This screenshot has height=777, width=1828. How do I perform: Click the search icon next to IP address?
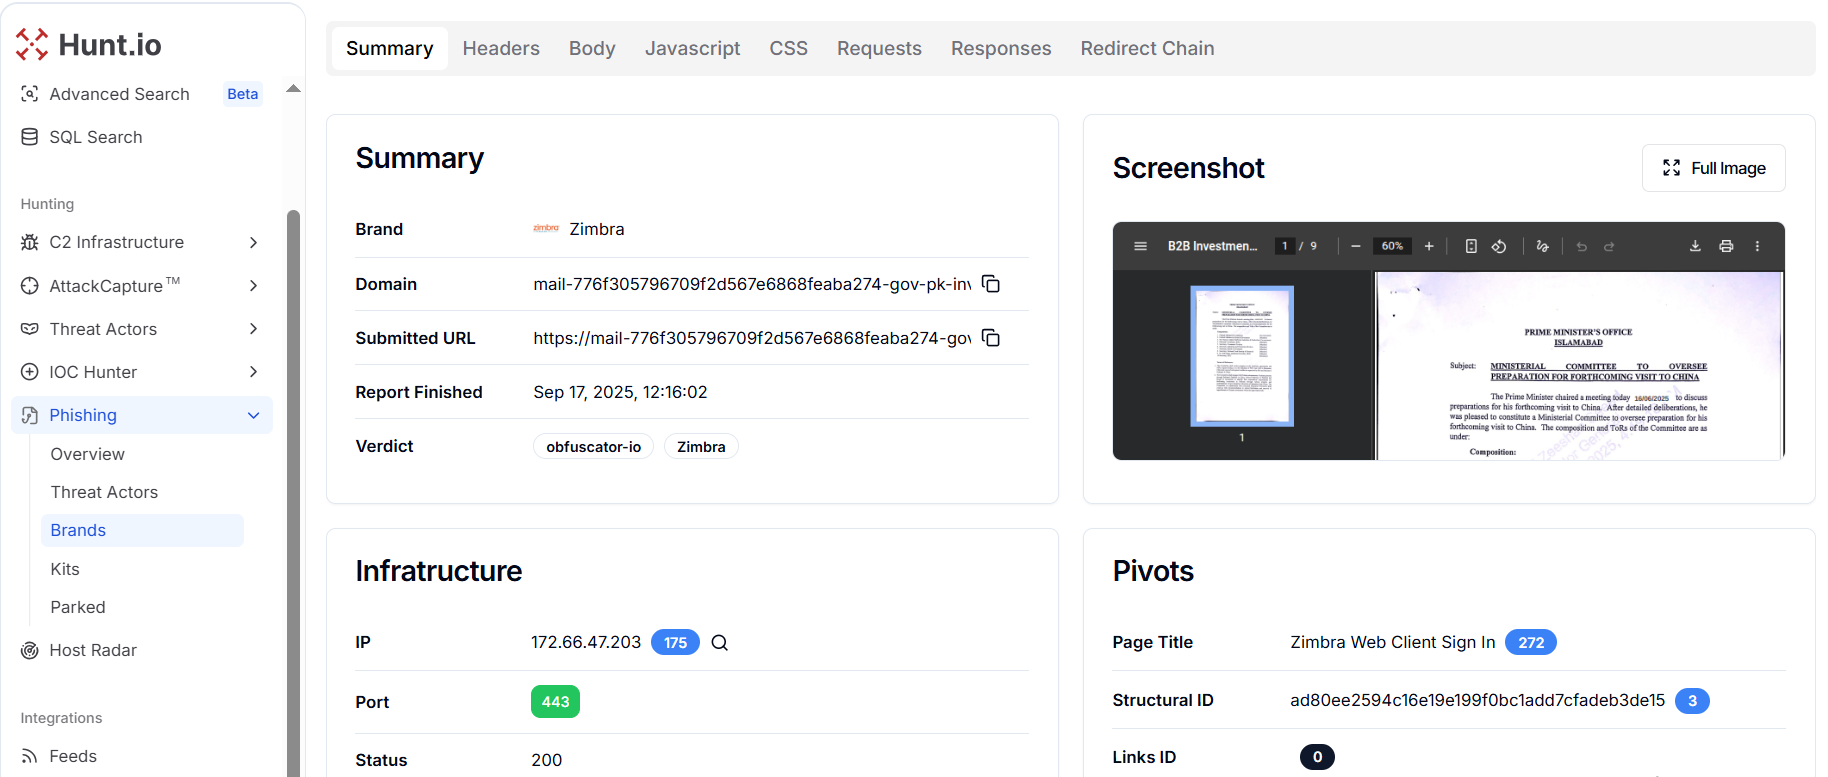(x=719, y=643)
